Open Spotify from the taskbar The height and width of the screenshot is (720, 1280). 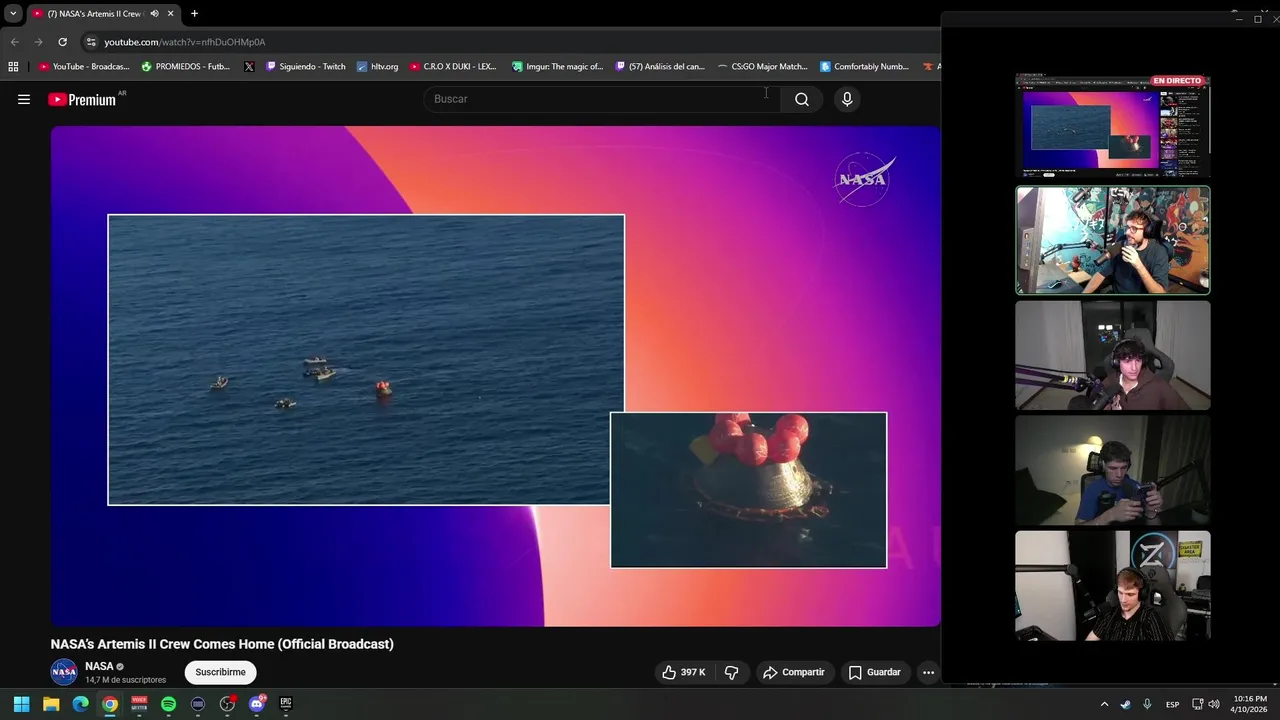pos(168,704)
